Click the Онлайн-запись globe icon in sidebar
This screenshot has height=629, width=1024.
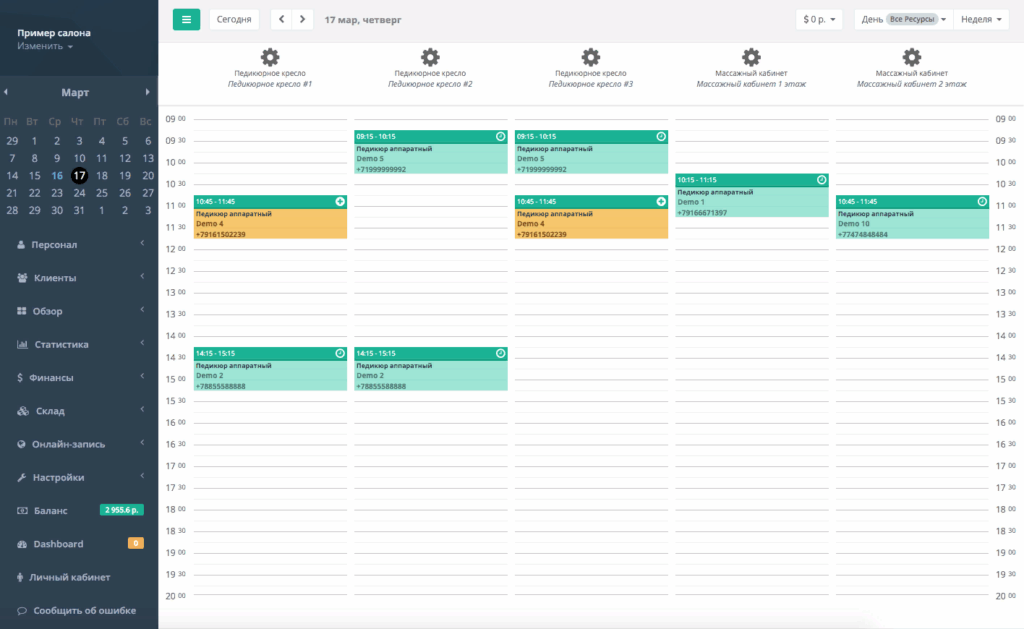click(x=21, y=444)
